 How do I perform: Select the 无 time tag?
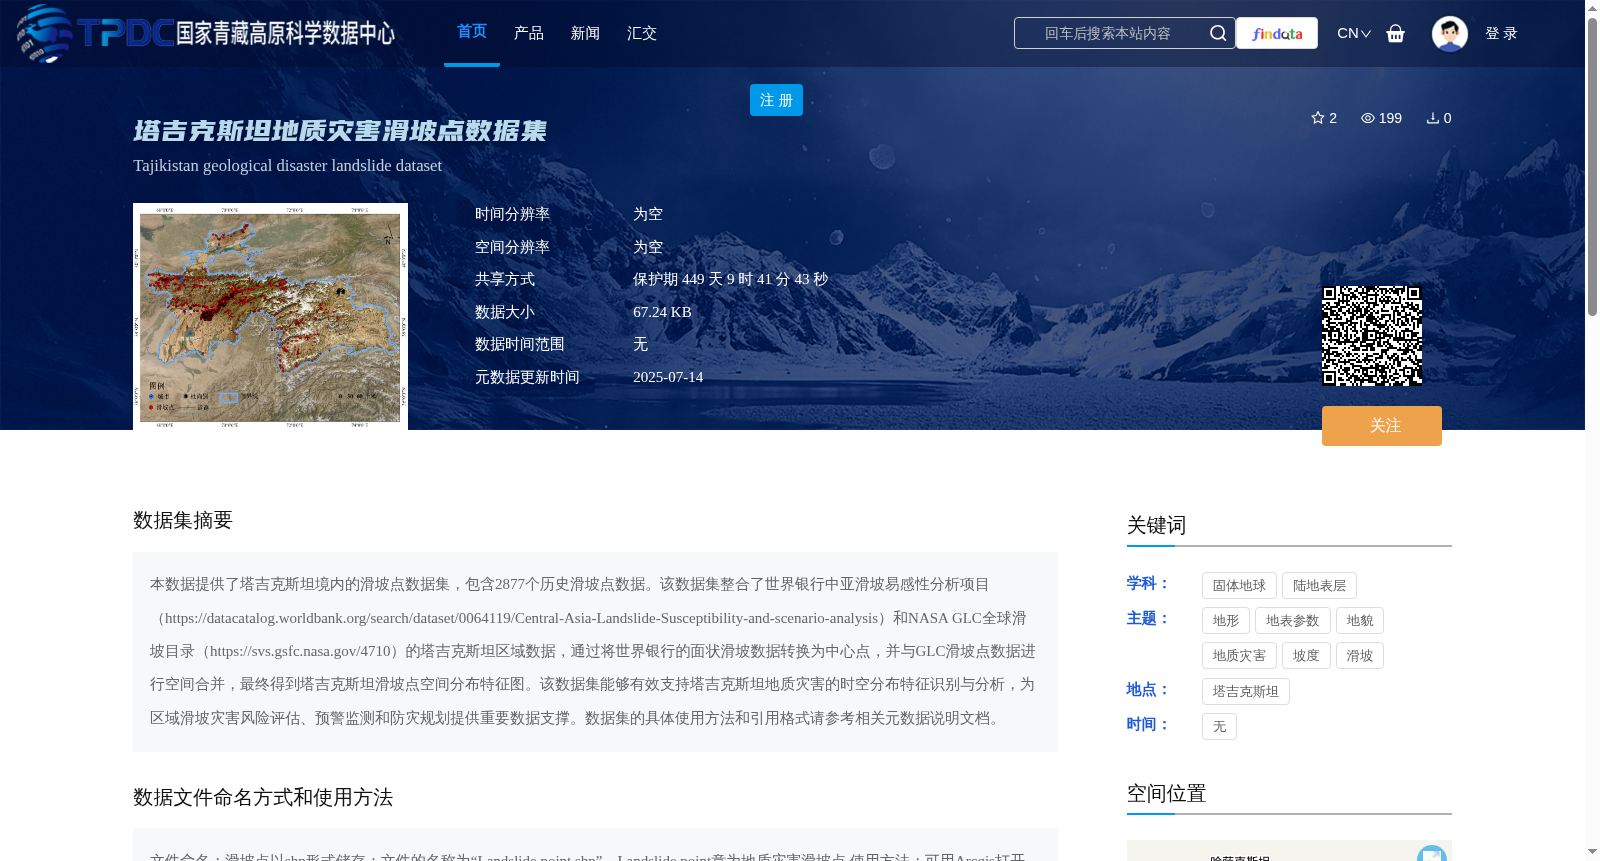tap(1219, 727)
